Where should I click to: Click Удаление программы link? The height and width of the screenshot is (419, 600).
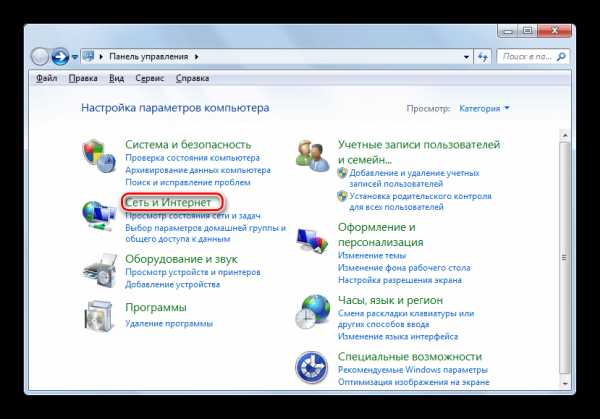tap(169, 323)
